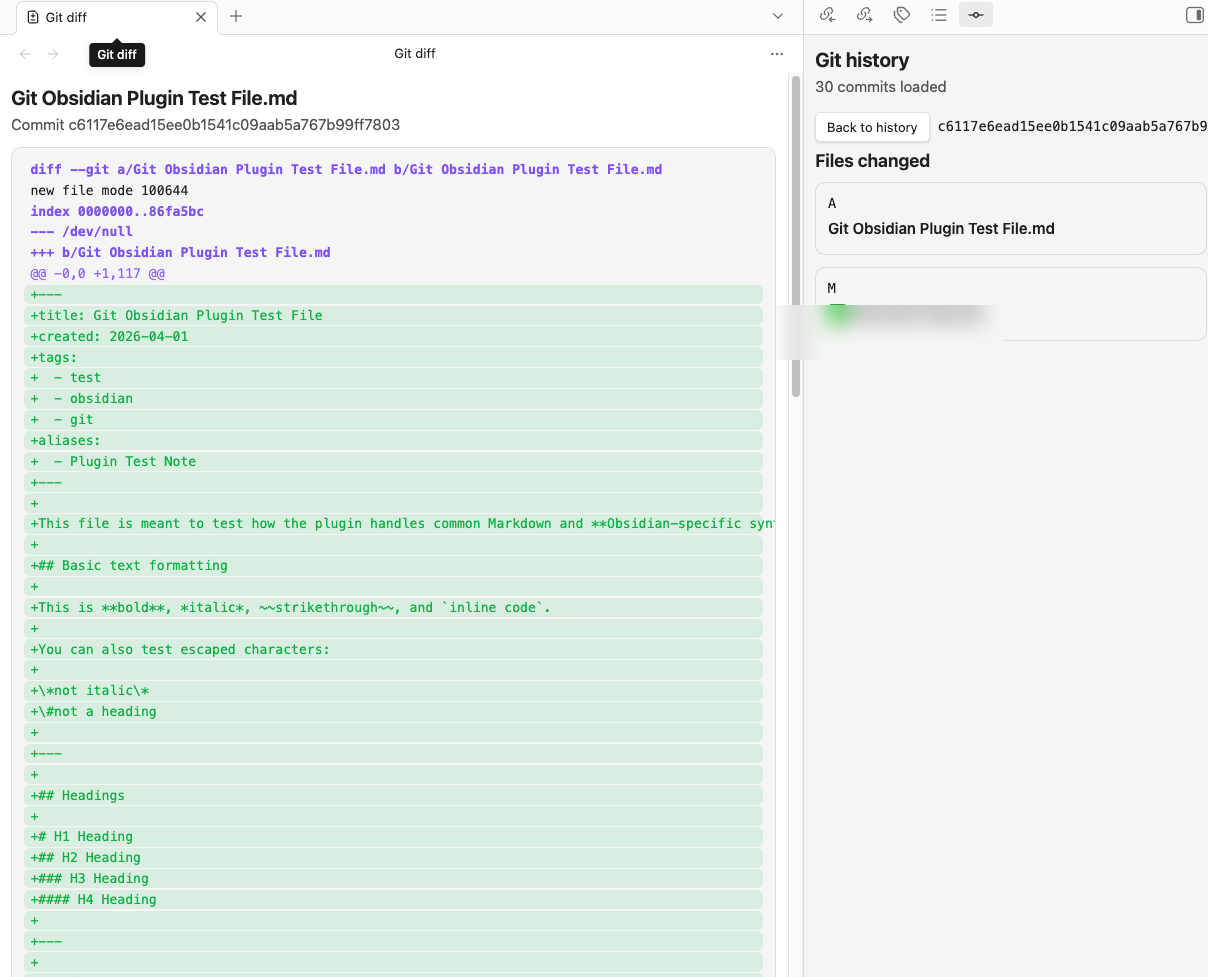Viewport: 1208px width, 977px height.
Task: Click the Commit c6117e6ead15 subtitle line
Action: (x=205, y=125)
